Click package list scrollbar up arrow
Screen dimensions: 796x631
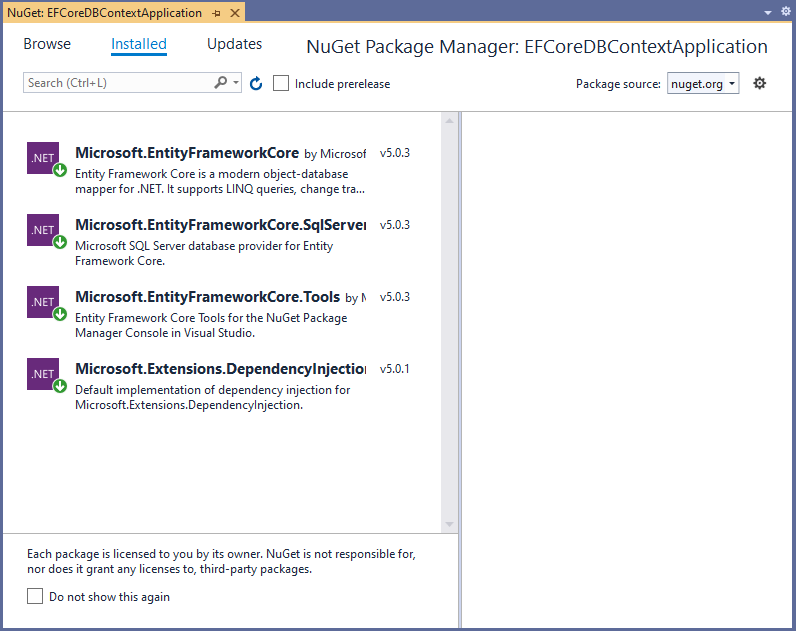tap(449, 121)
